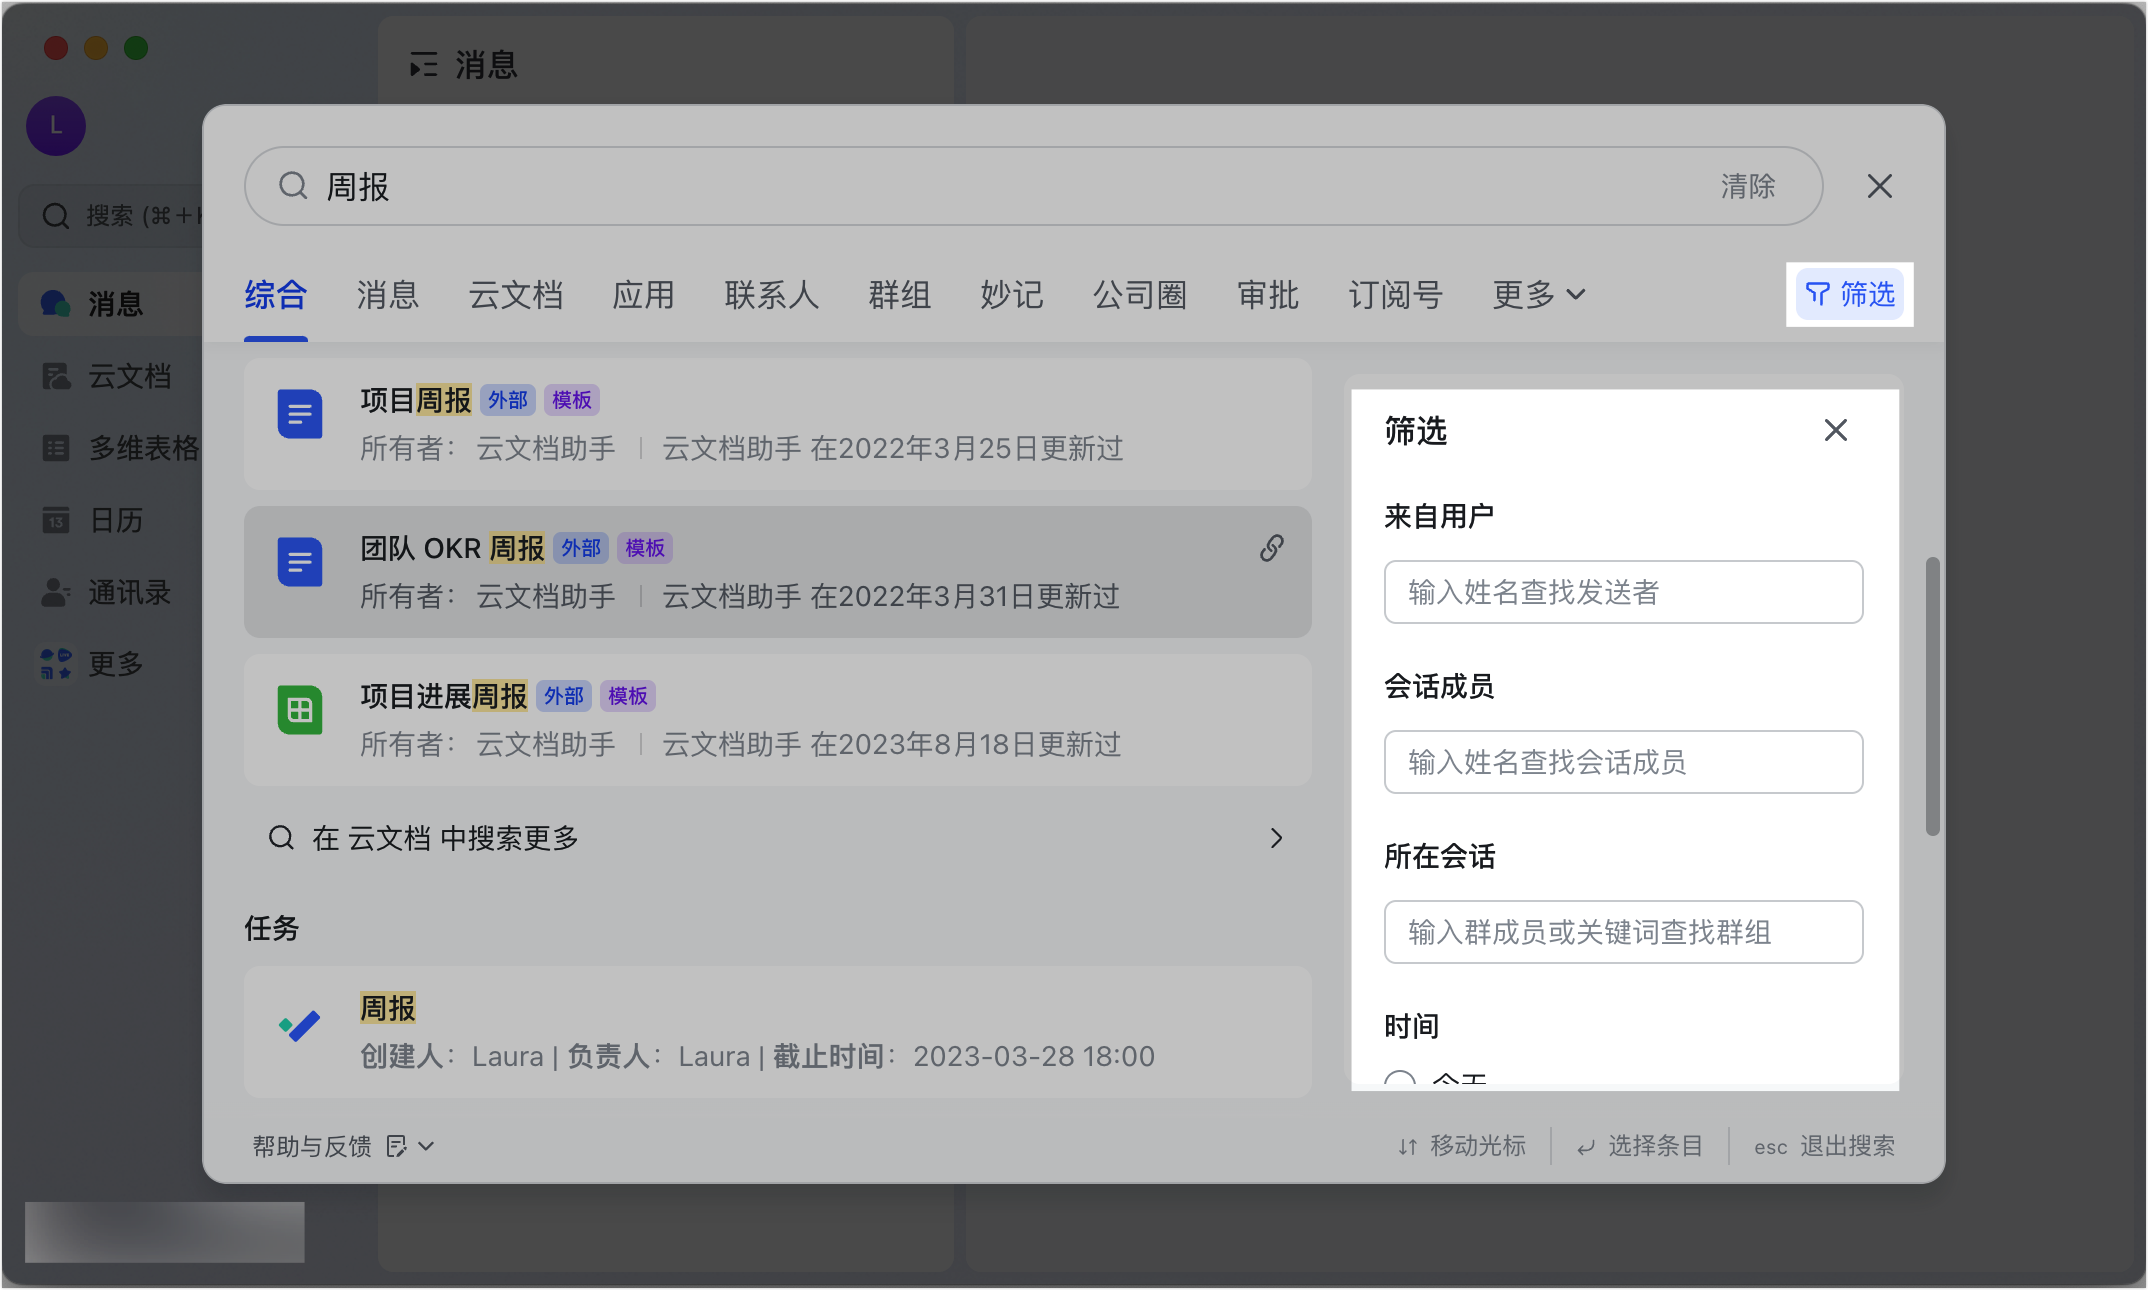Screen dimensions: 2148x1290
Task: Select the partially visible 时间 radio option
Action: pos(1399,1081)
